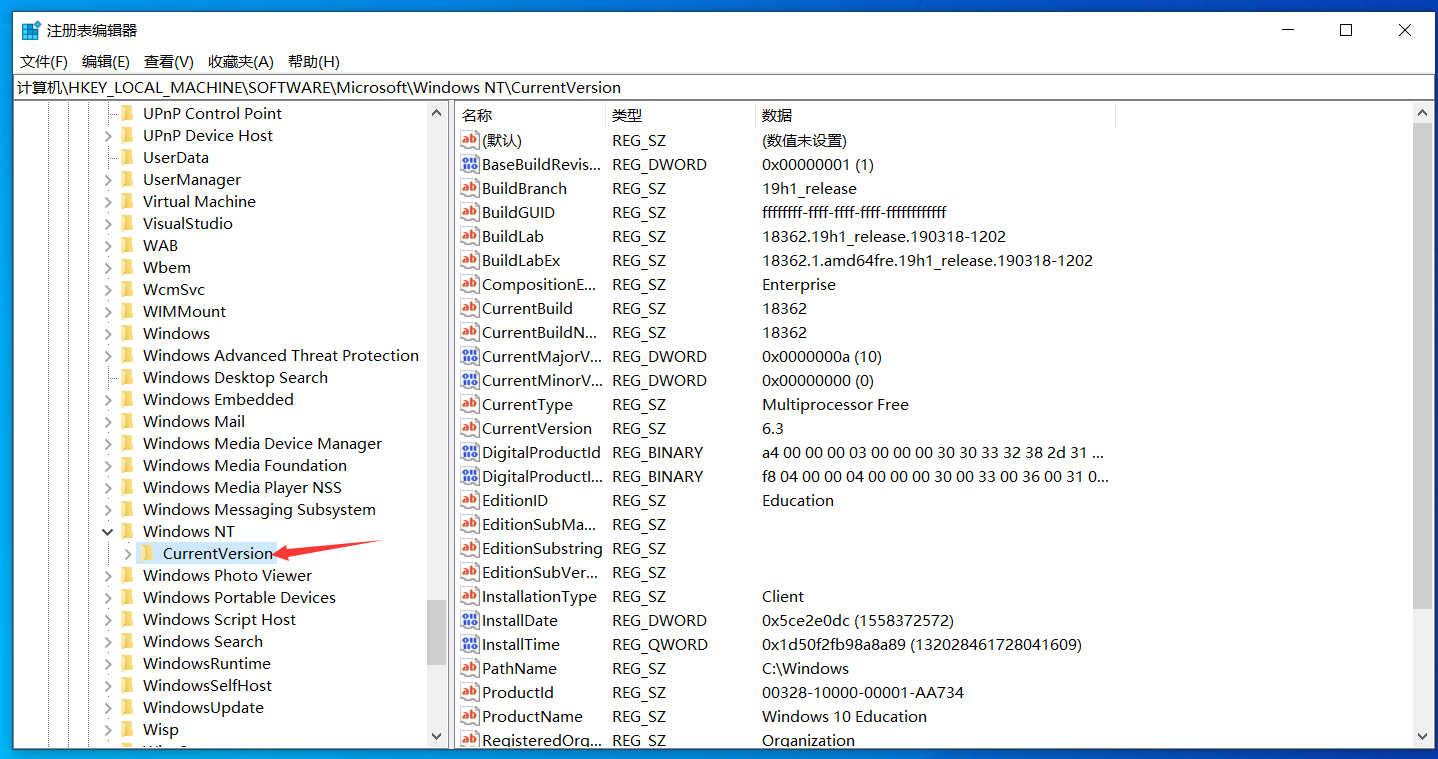Click the BuildGUID string icon
The height and width of the screenshot is (759, 1438).
[469, 212]
